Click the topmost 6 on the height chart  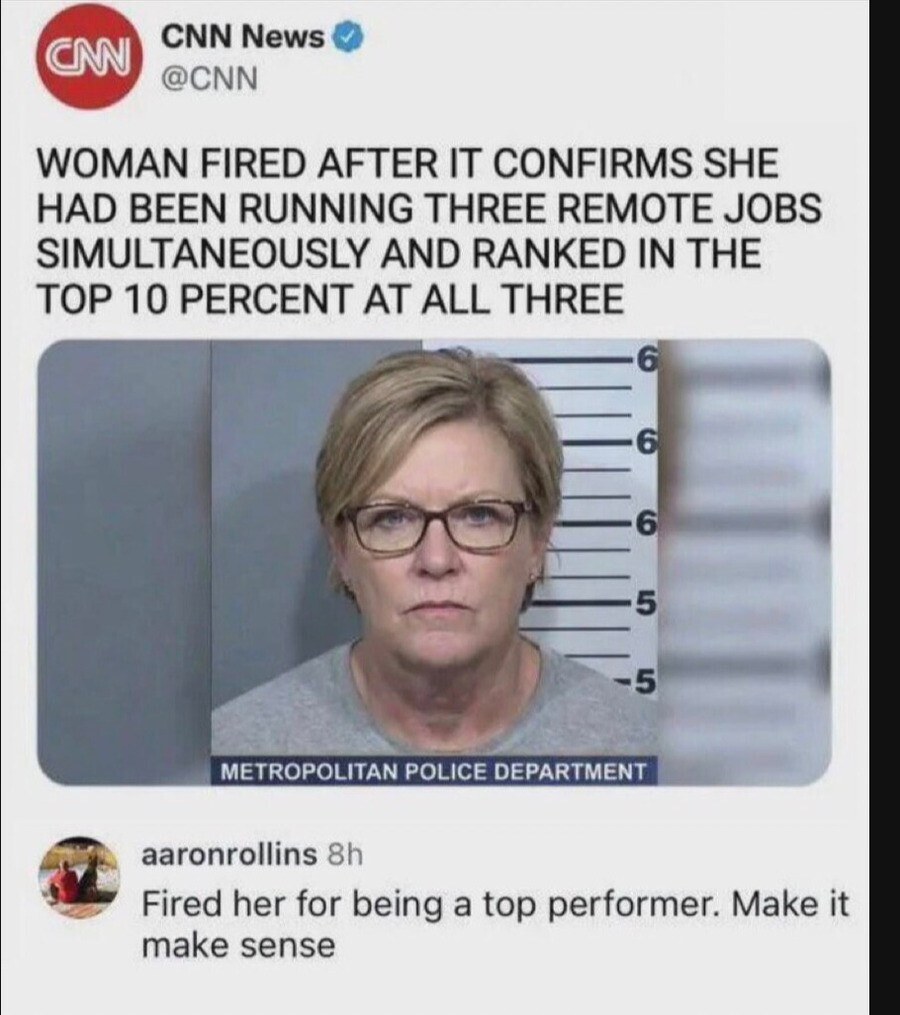pos(646,359)
